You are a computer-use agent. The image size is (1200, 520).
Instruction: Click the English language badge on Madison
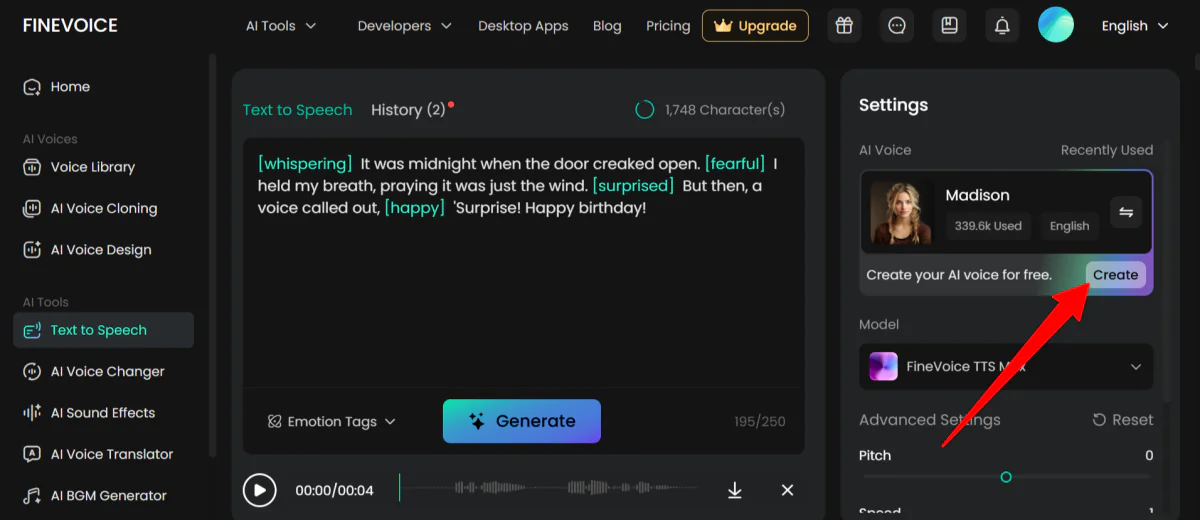pos(1069,226)
